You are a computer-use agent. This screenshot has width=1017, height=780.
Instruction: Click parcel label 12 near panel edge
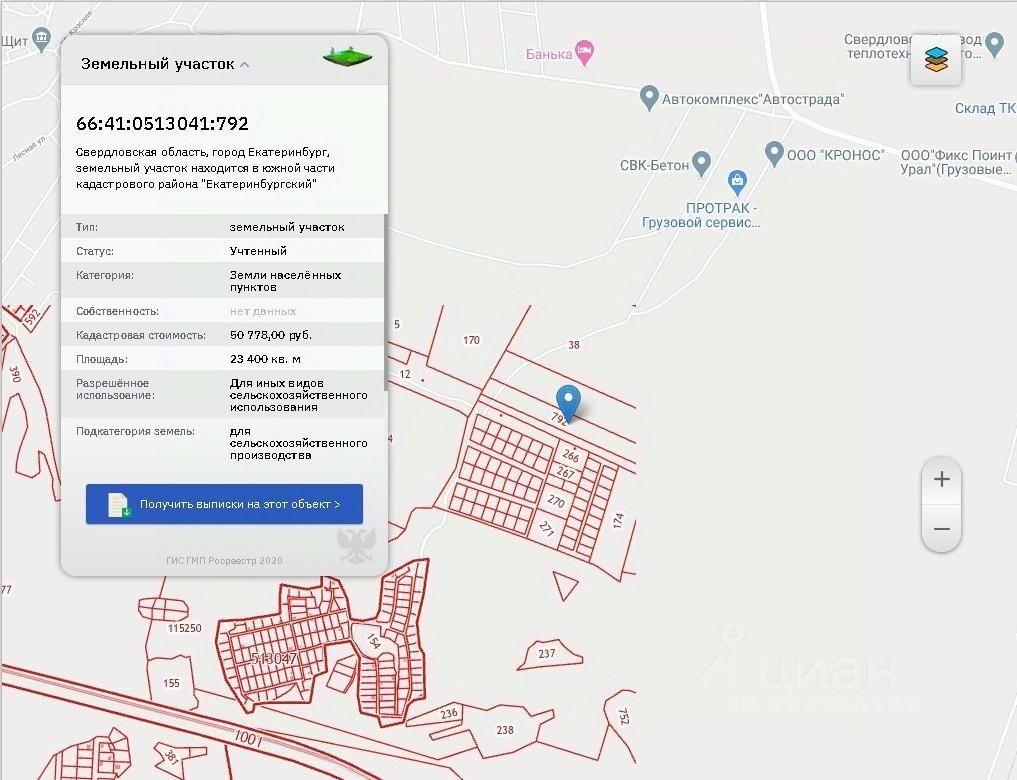[x=405, y=374]
